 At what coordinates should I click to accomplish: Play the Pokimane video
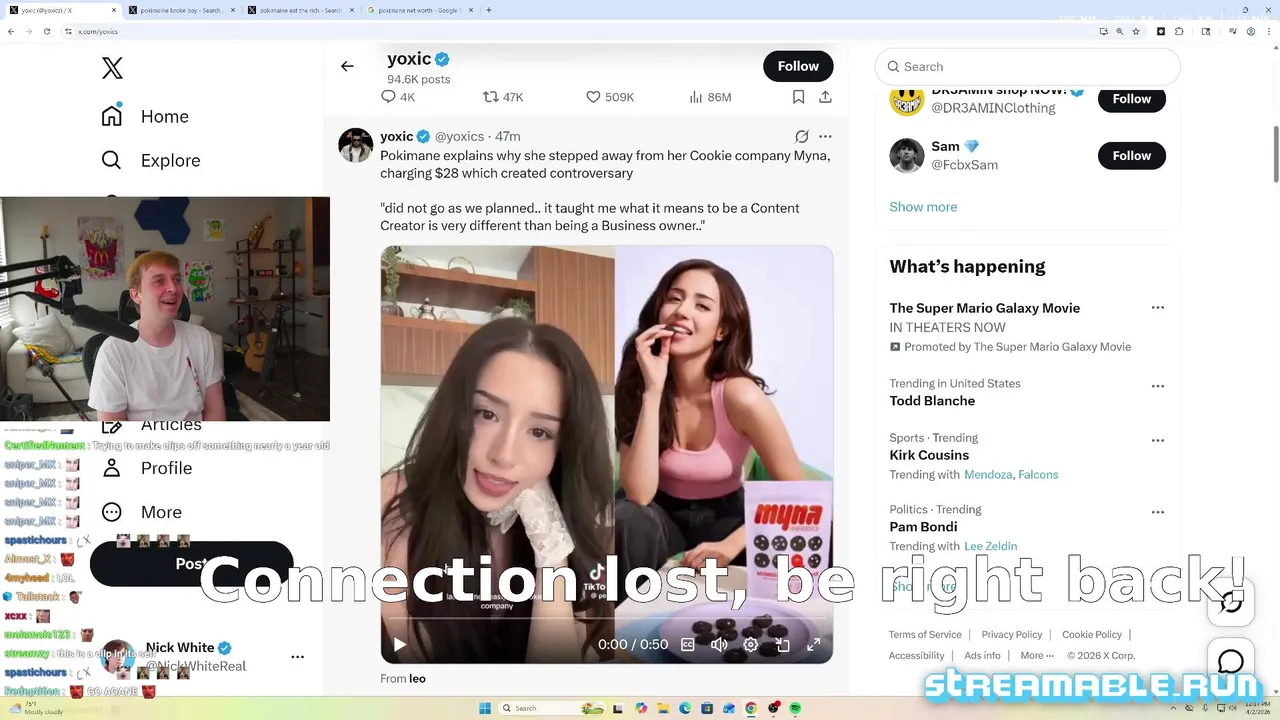pos(399,645)
